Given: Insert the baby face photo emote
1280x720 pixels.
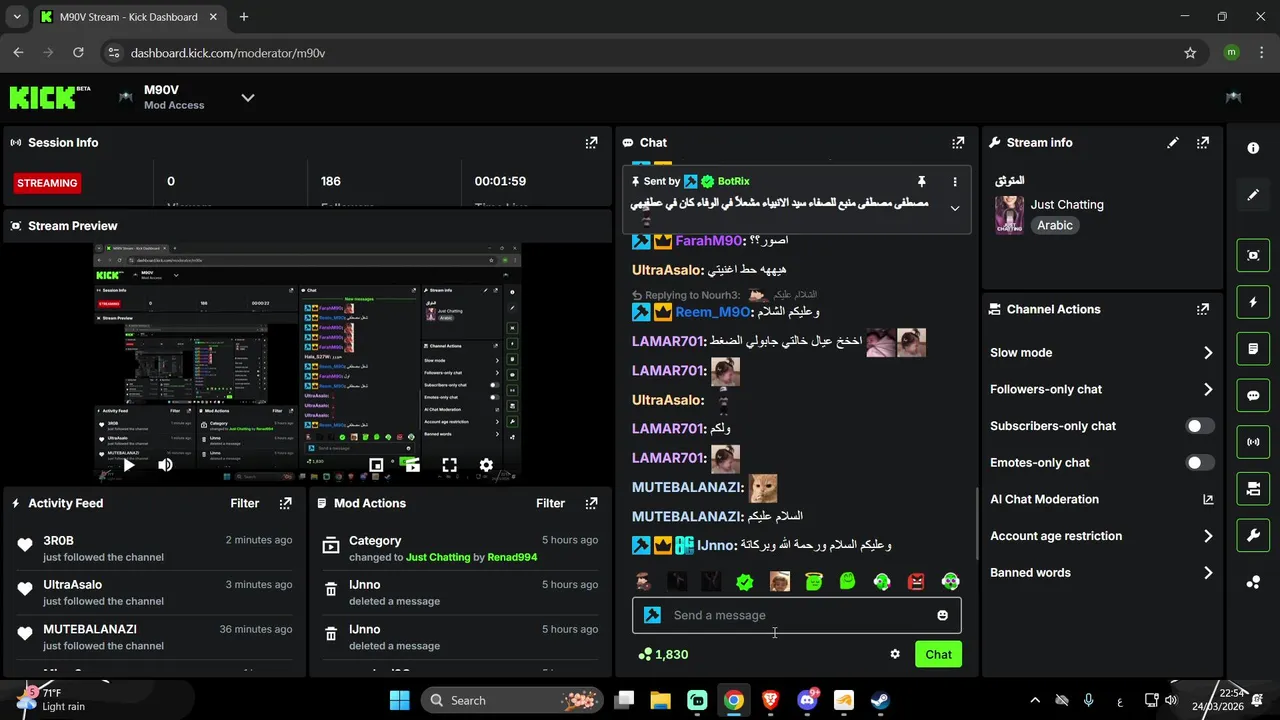Looking at the screenshot, I should [x=780, y=582].
